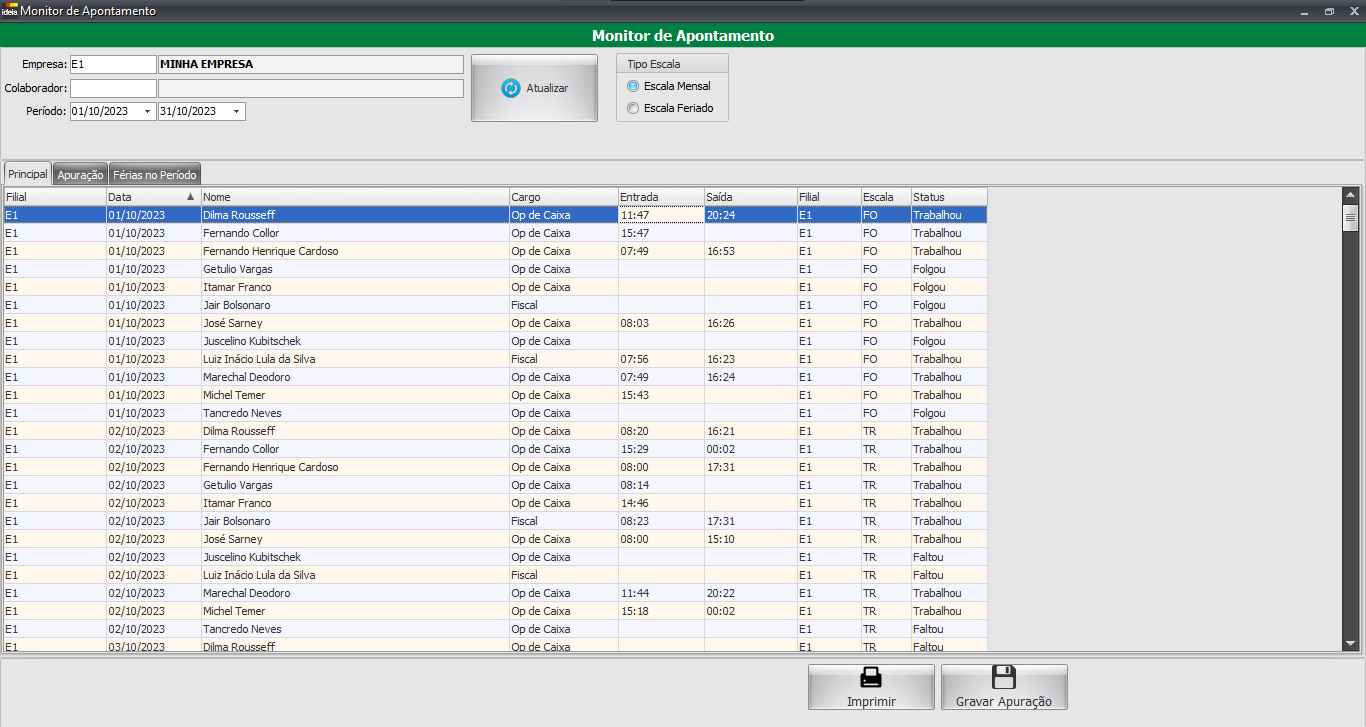Click scrollbar up arrow in the grid

point(1350,195)
